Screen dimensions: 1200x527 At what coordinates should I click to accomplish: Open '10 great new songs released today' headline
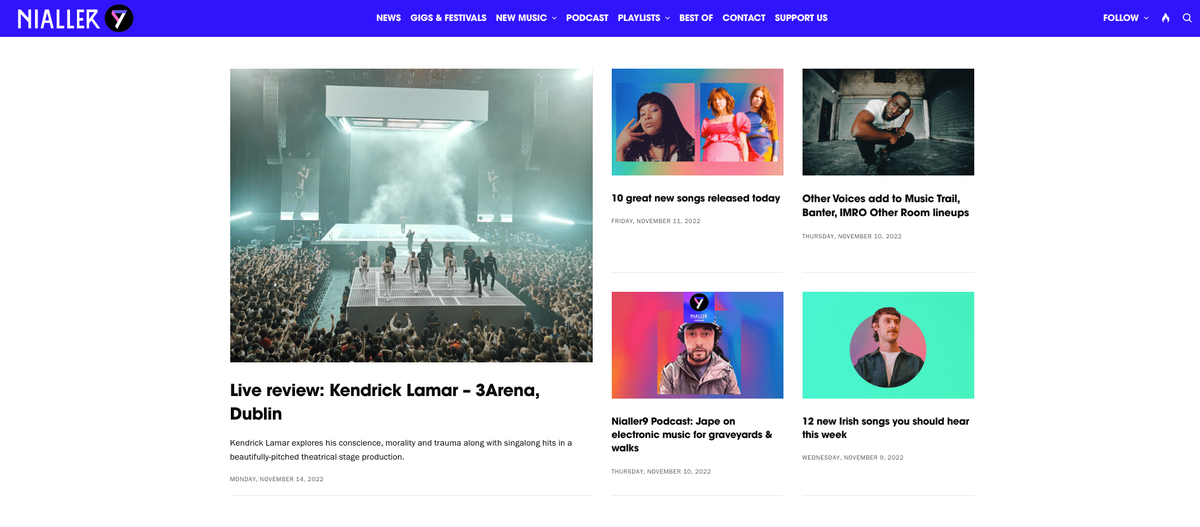pos(696,198)
